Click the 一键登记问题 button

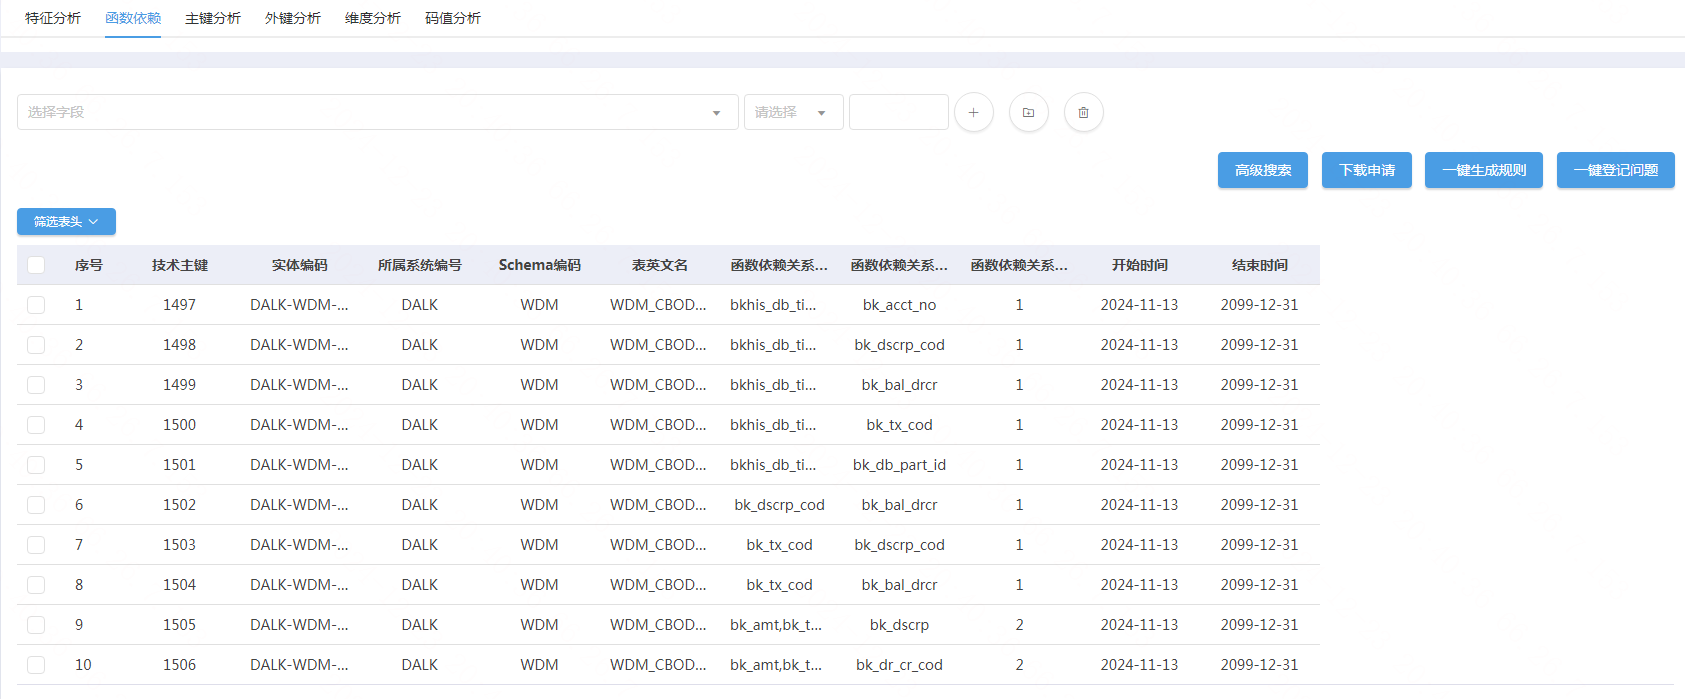click(x=1616, y=170)
